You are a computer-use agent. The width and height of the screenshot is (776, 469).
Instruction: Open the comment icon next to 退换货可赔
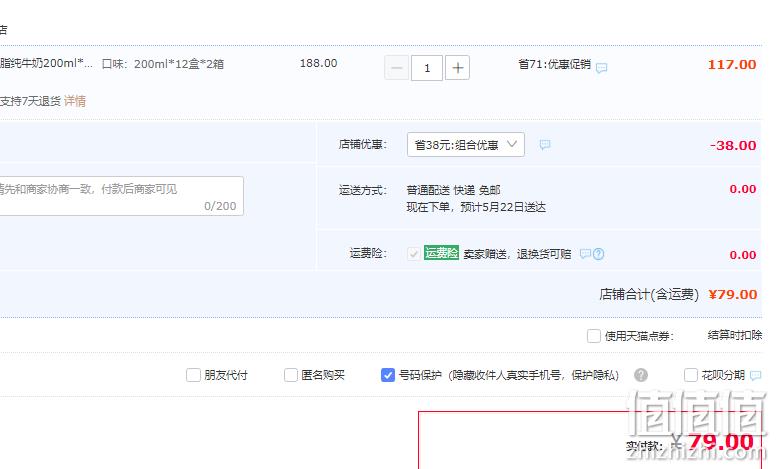585,254
